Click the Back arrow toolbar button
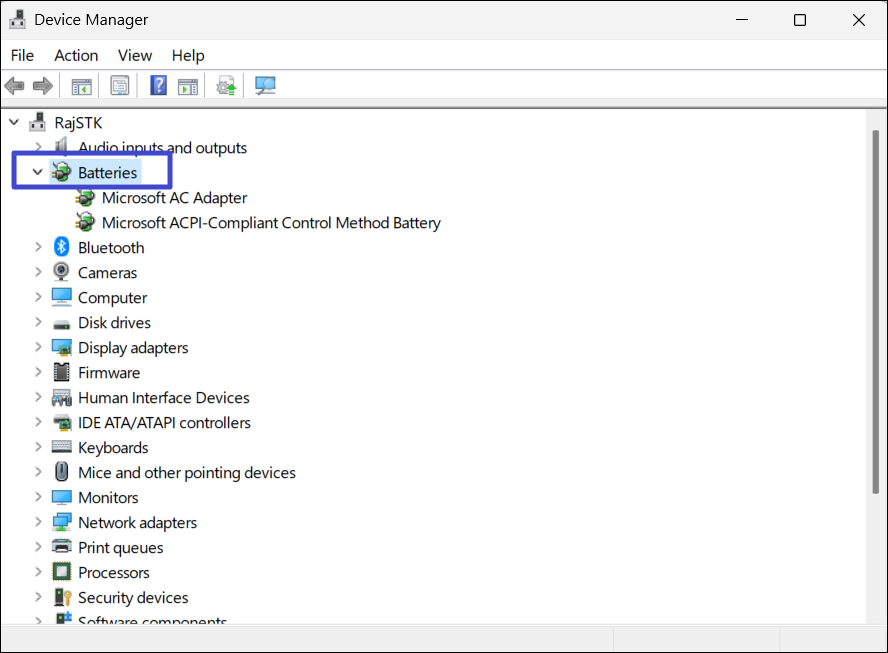Image resolution: width=888 pixels, height=653 pixels. [15, 86]
